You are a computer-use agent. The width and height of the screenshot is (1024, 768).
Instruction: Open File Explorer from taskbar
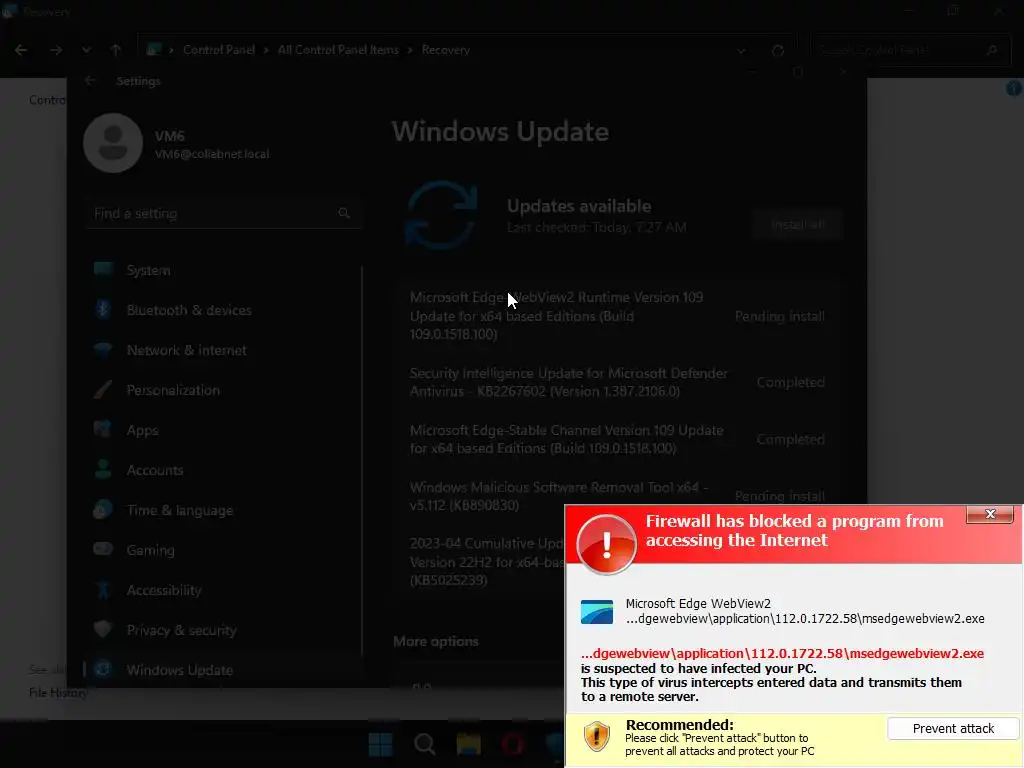click(x=468, y=744)
